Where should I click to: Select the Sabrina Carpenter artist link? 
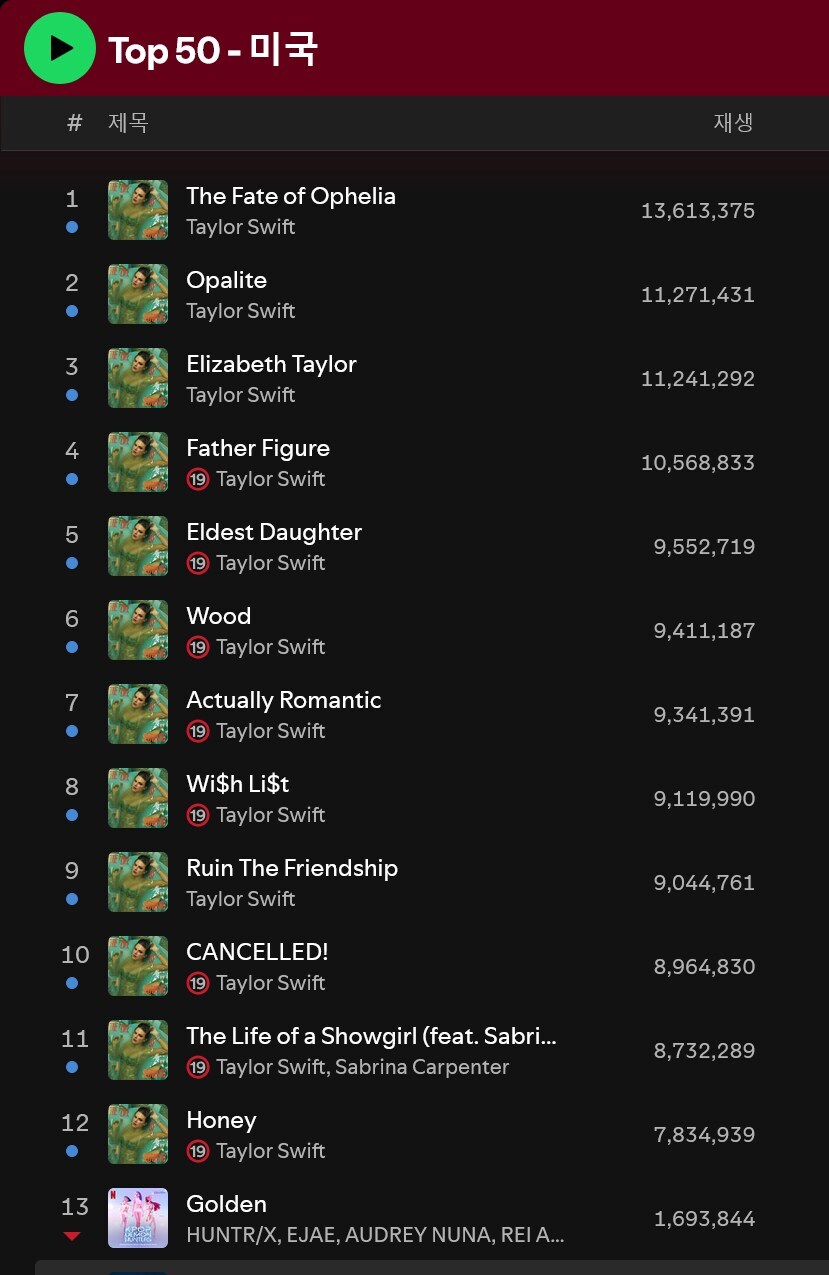422,1067
